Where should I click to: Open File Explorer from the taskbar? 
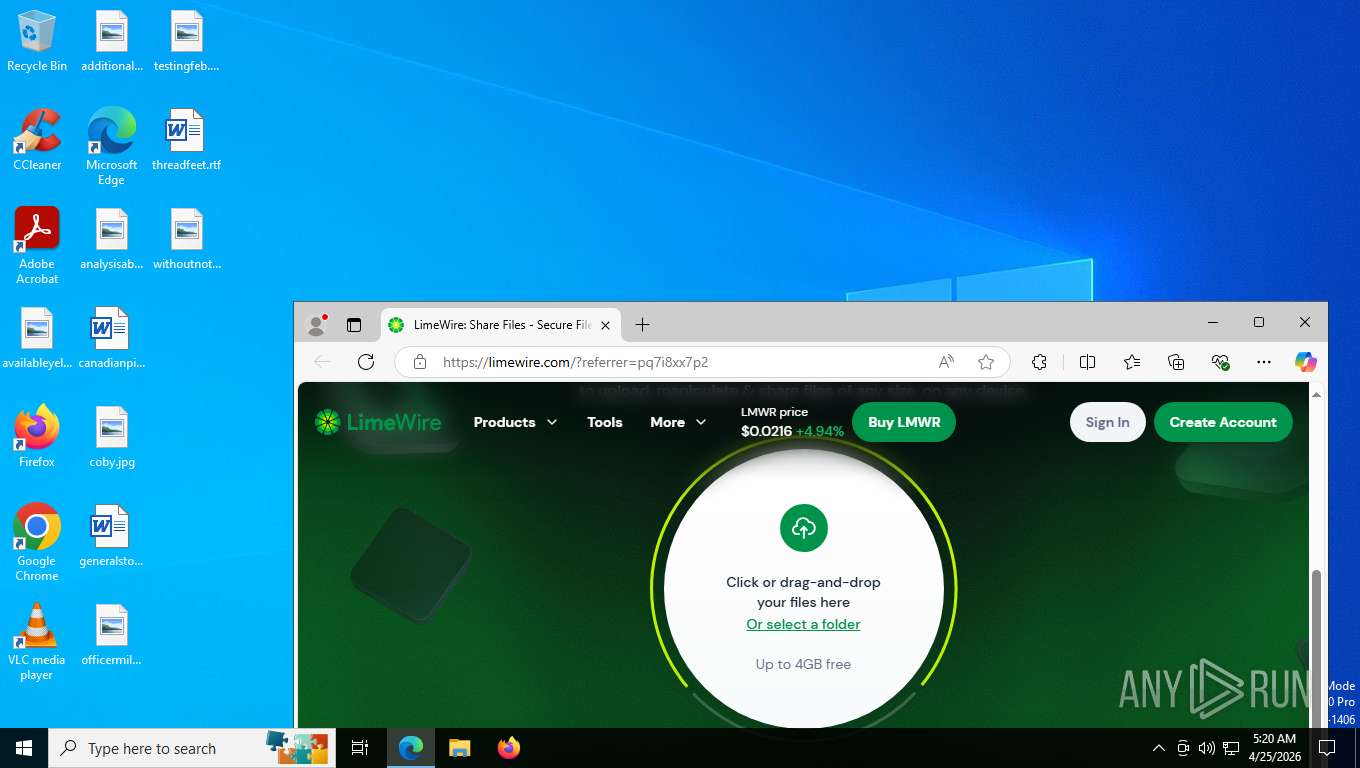pyautogui.click(x=459, y=748)
